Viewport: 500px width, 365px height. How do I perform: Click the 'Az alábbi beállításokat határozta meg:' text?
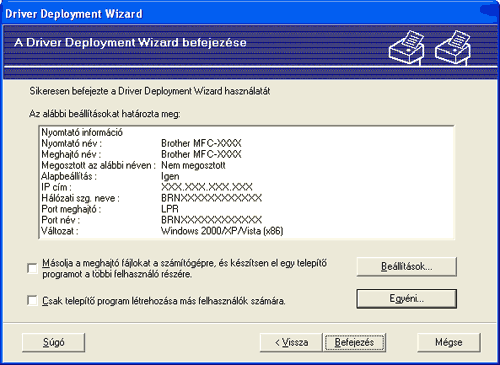105,114
